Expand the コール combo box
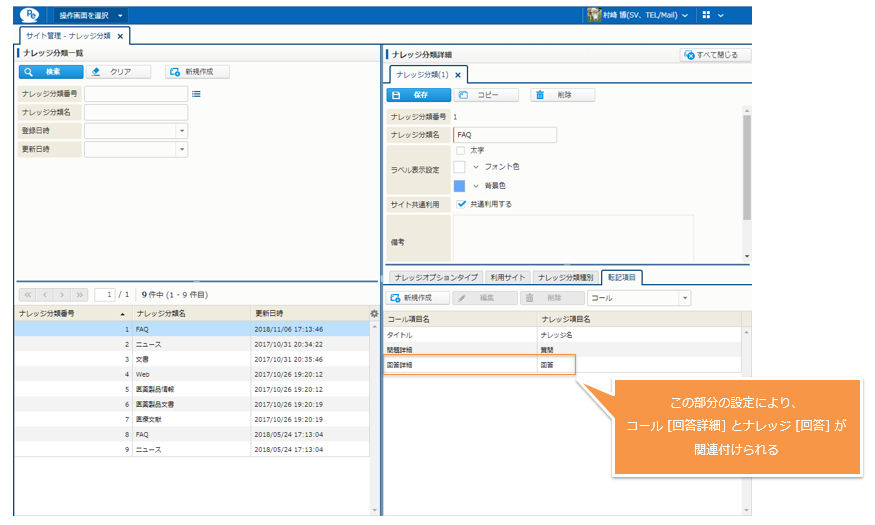Image resolution: width=875 pixels, height=525 pixels. (684, 298)
